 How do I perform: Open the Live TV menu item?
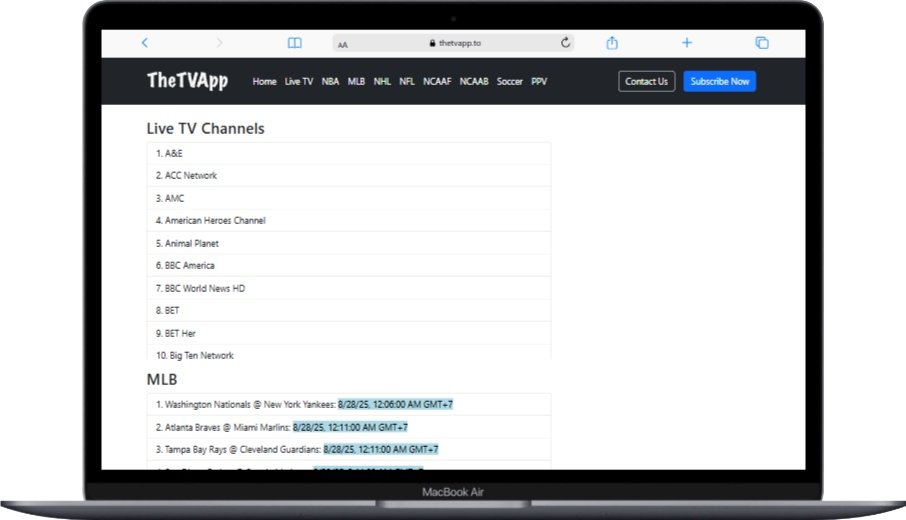pyautogui.click(x=299, y=81)
